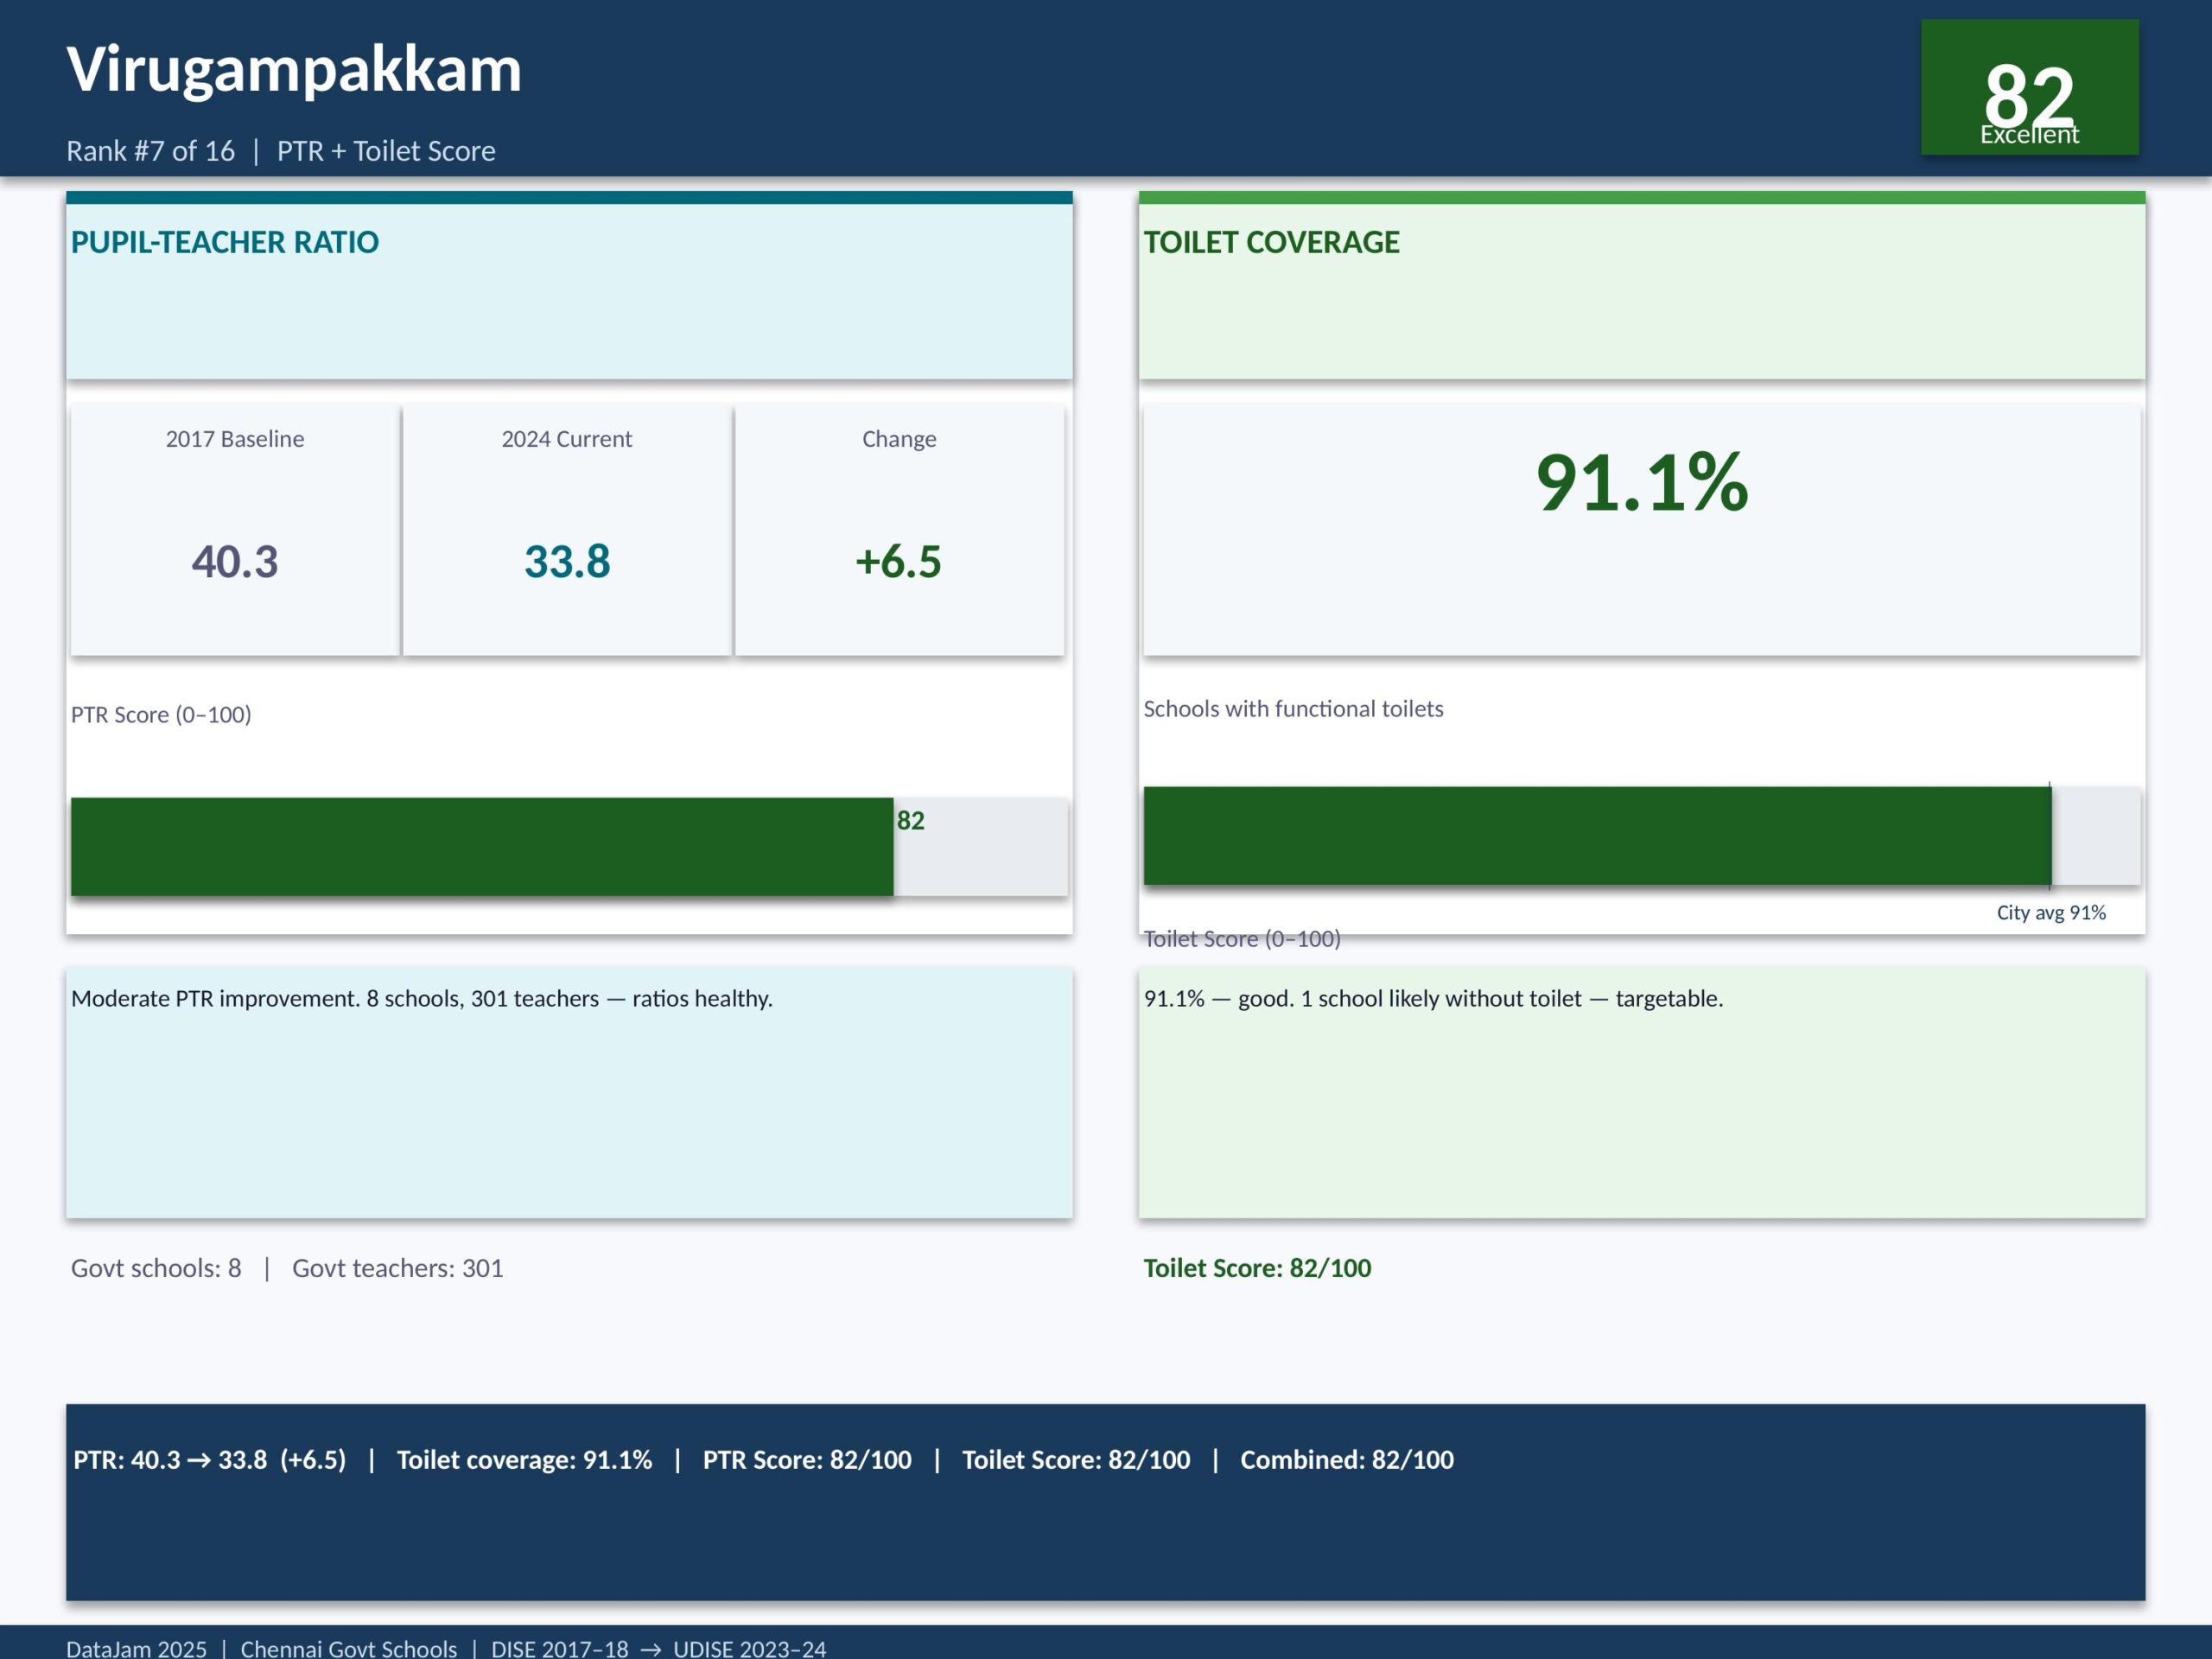Select the 2024 Current 33.8 card
The image size is (2212, 1659).
(567, 530)
